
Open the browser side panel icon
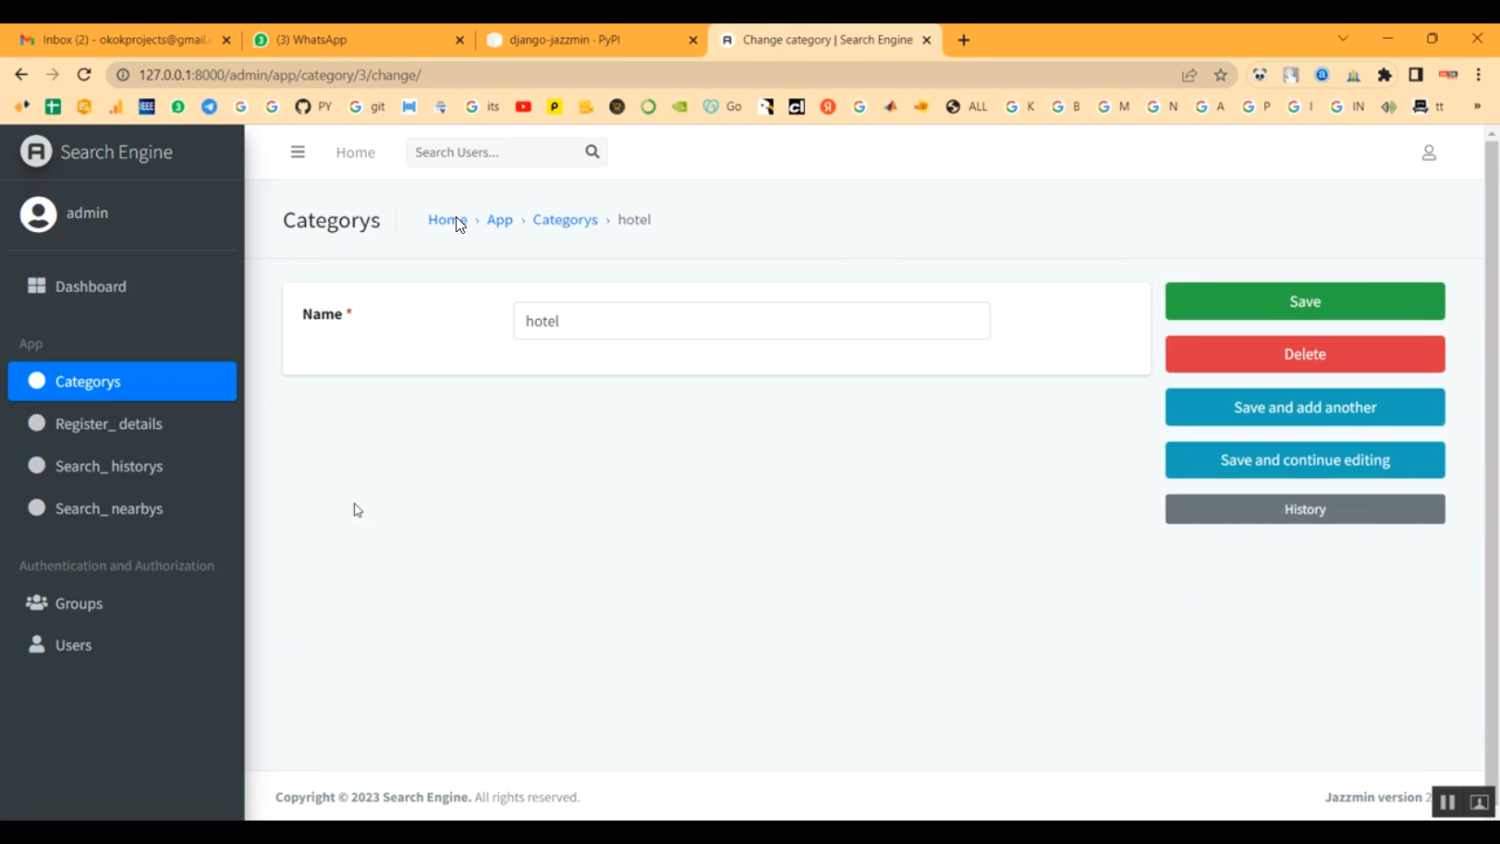pyautogui.click(x=1416, y=75)
